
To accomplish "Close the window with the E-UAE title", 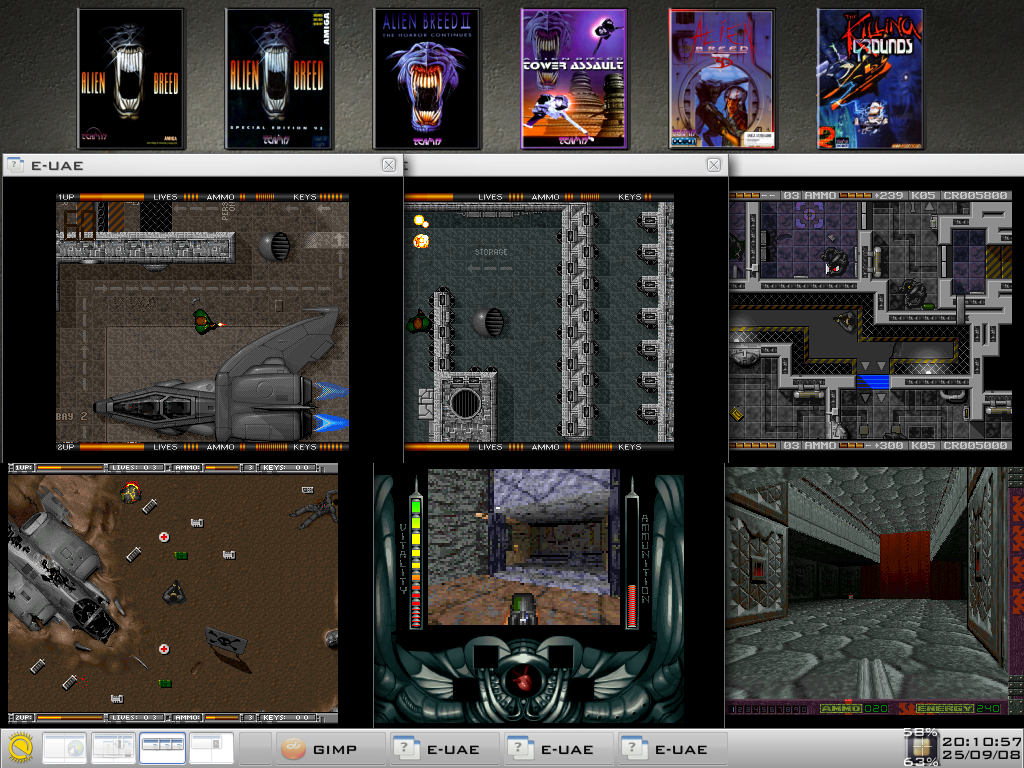I will tap(389, 165).
